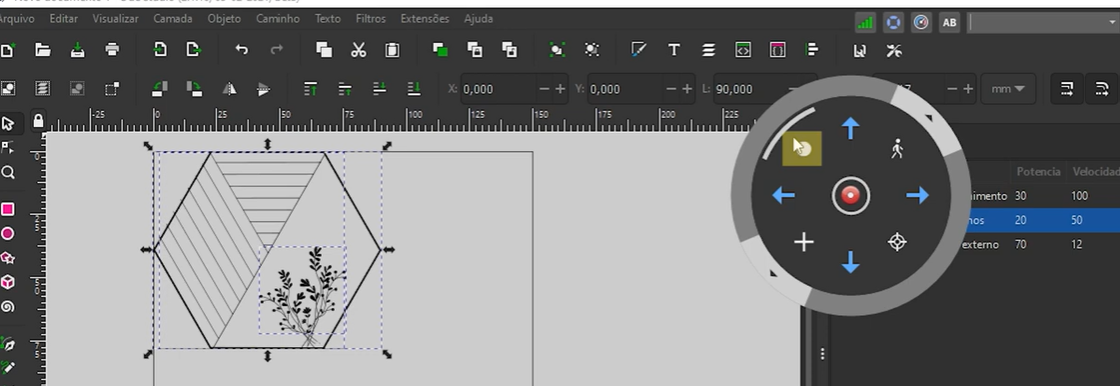1120x386 pixels.
Task: Flip the selection horizontally
Action: pos(229,89)
